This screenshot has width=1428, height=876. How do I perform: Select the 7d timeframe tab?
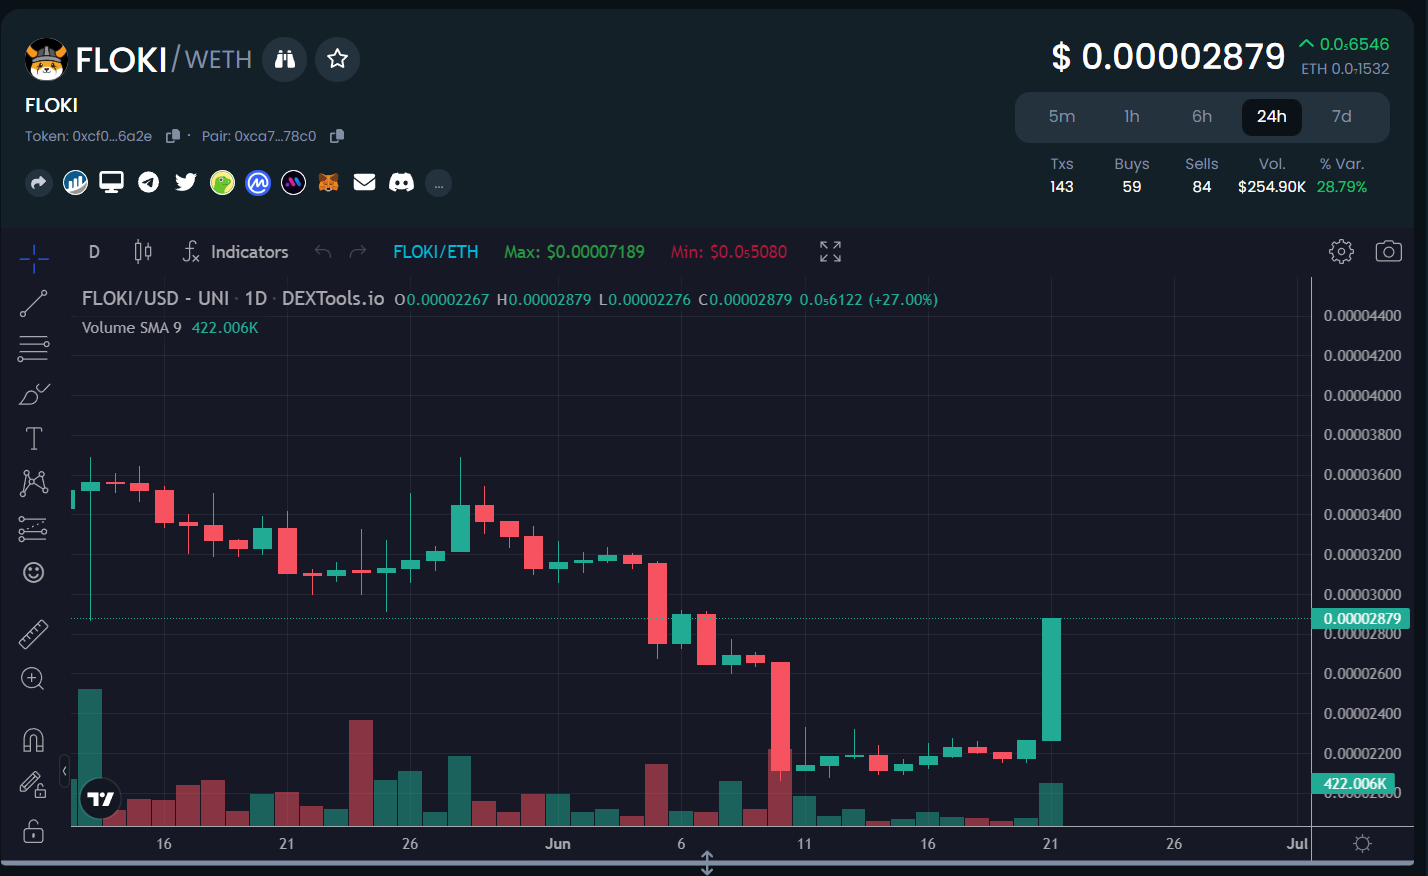(x=1342, y=117)
